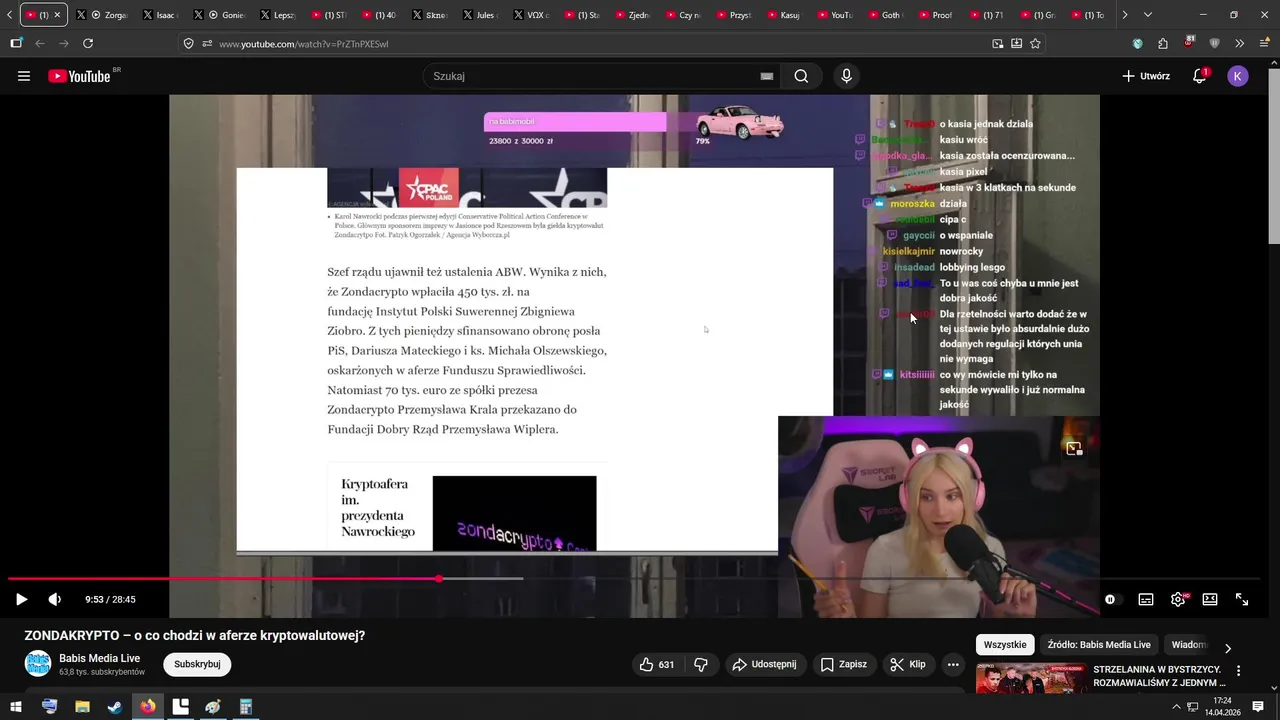The height and width of the screenshot is (720, 1280).
Task: Switch to the Proof tab
Action: tap(935, 15)
